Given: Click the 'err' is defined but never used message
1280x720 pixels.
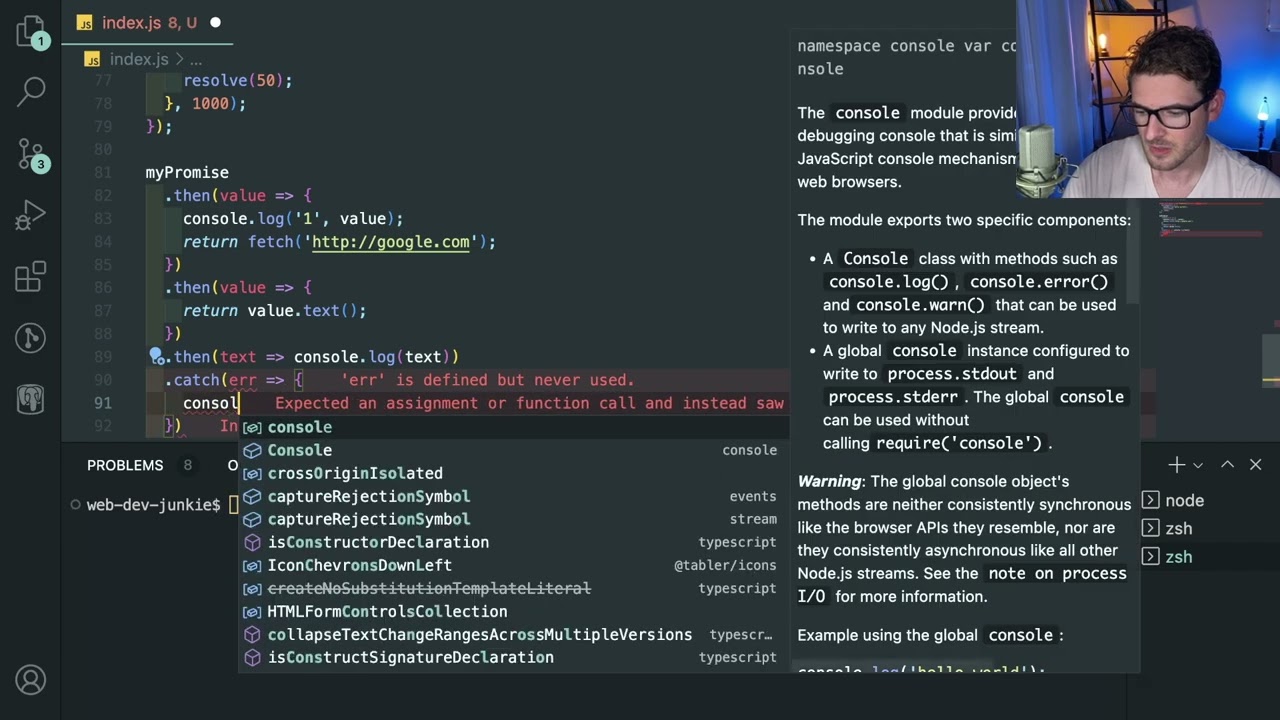Looking at the screenshot, I should (x=488, y=380).
